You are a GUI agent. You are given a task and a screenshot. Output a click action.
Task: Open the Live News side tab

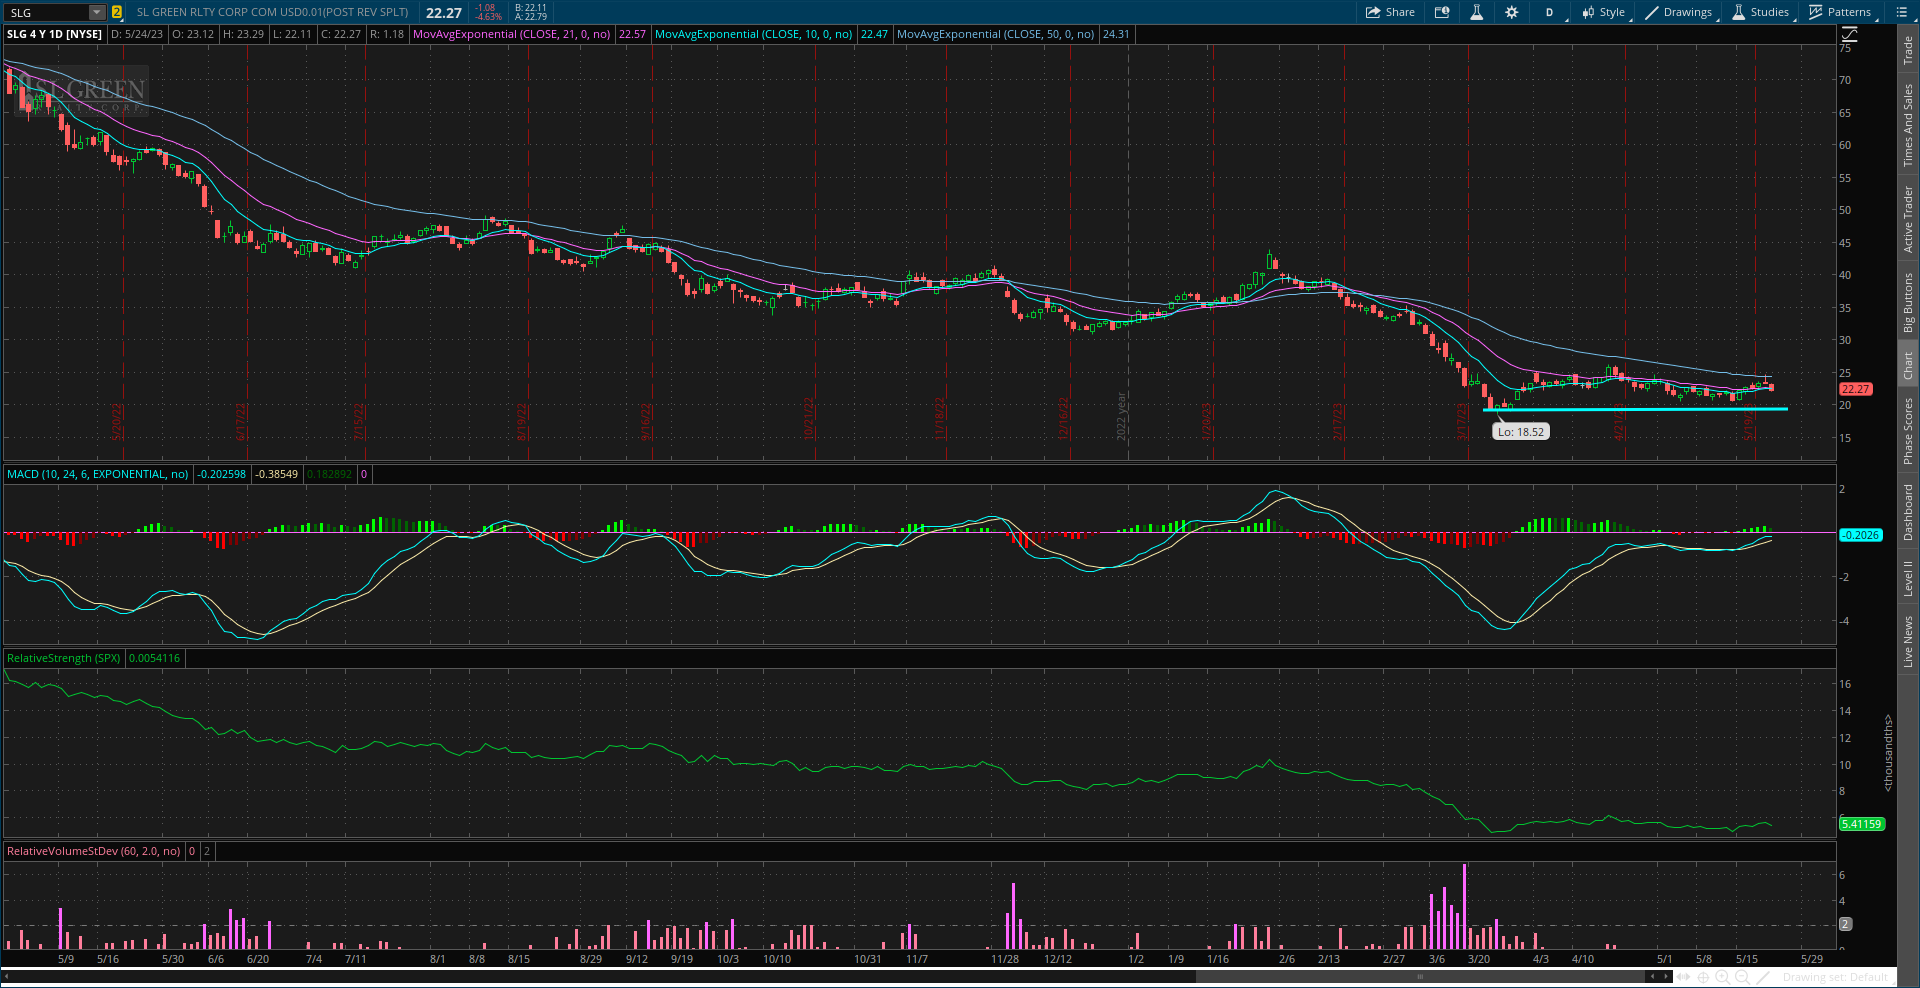[1908, 641]
